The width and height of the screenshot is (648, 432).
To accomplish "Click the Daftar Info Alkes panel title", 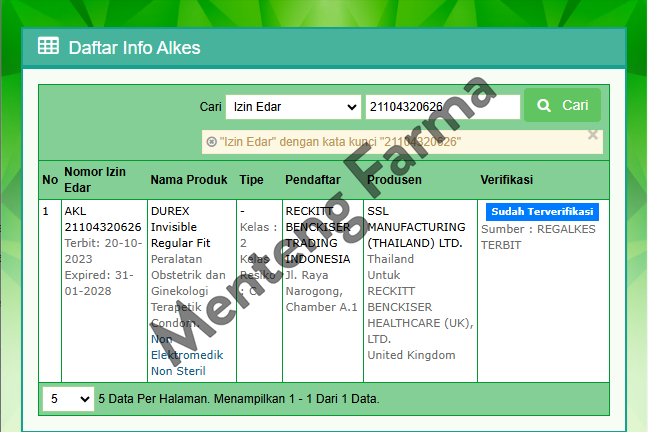I will (x=134, y=47).
